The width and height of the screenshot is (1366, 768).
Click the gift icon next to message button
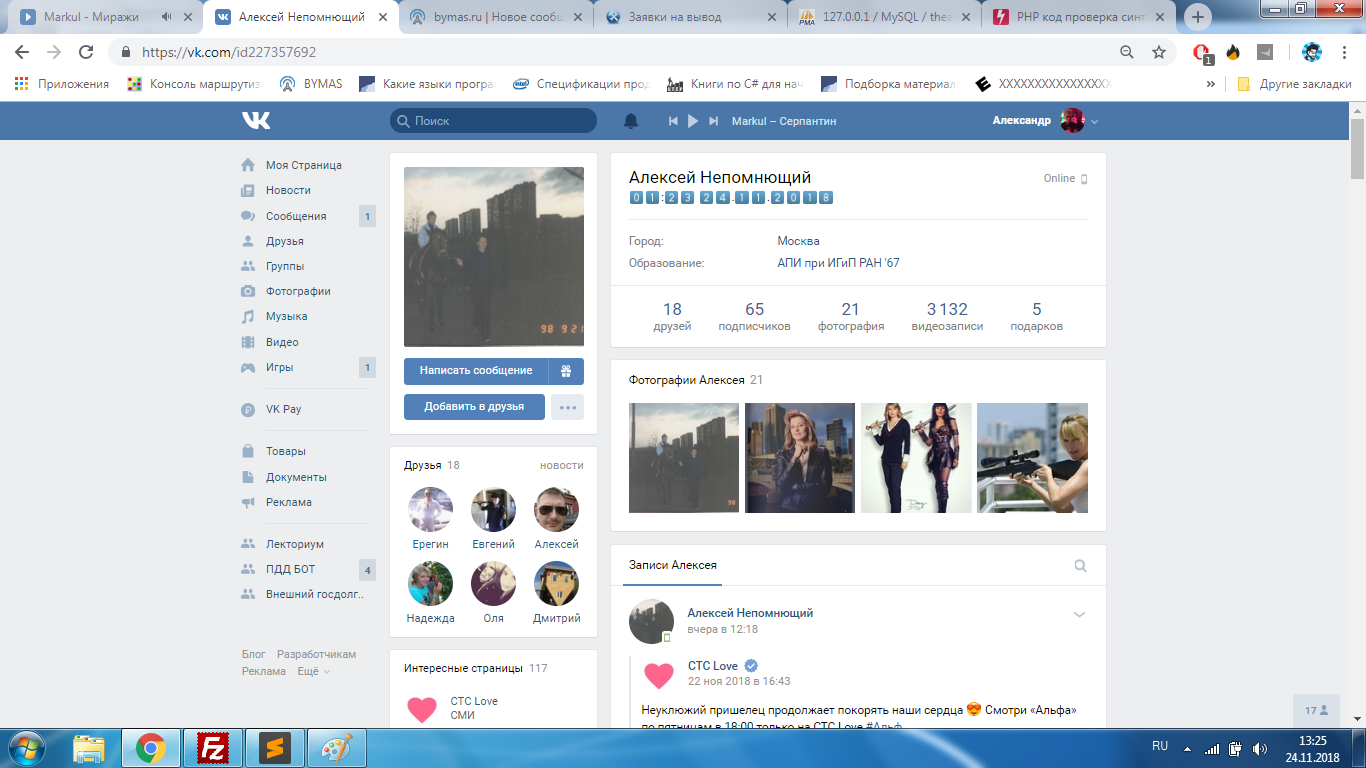coord(566,371)
